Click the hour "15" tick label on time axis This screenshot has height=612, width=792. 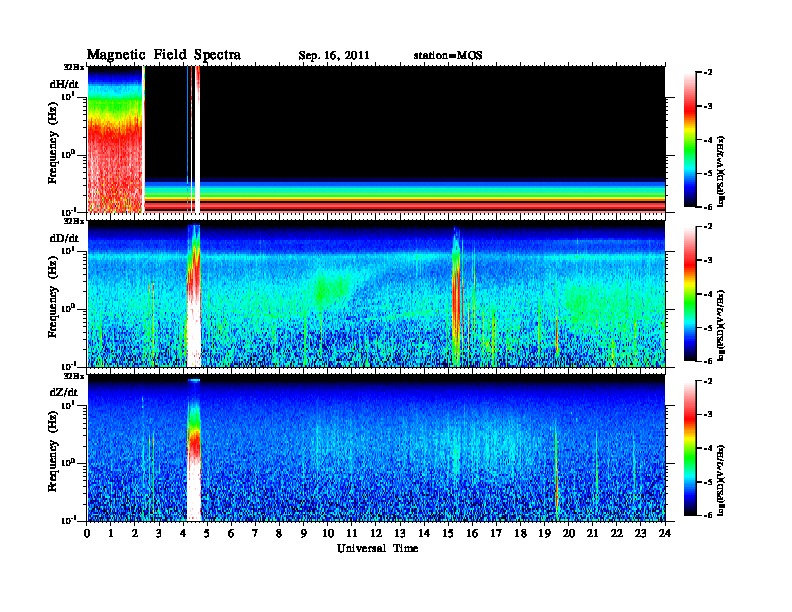tap(448, 534)
